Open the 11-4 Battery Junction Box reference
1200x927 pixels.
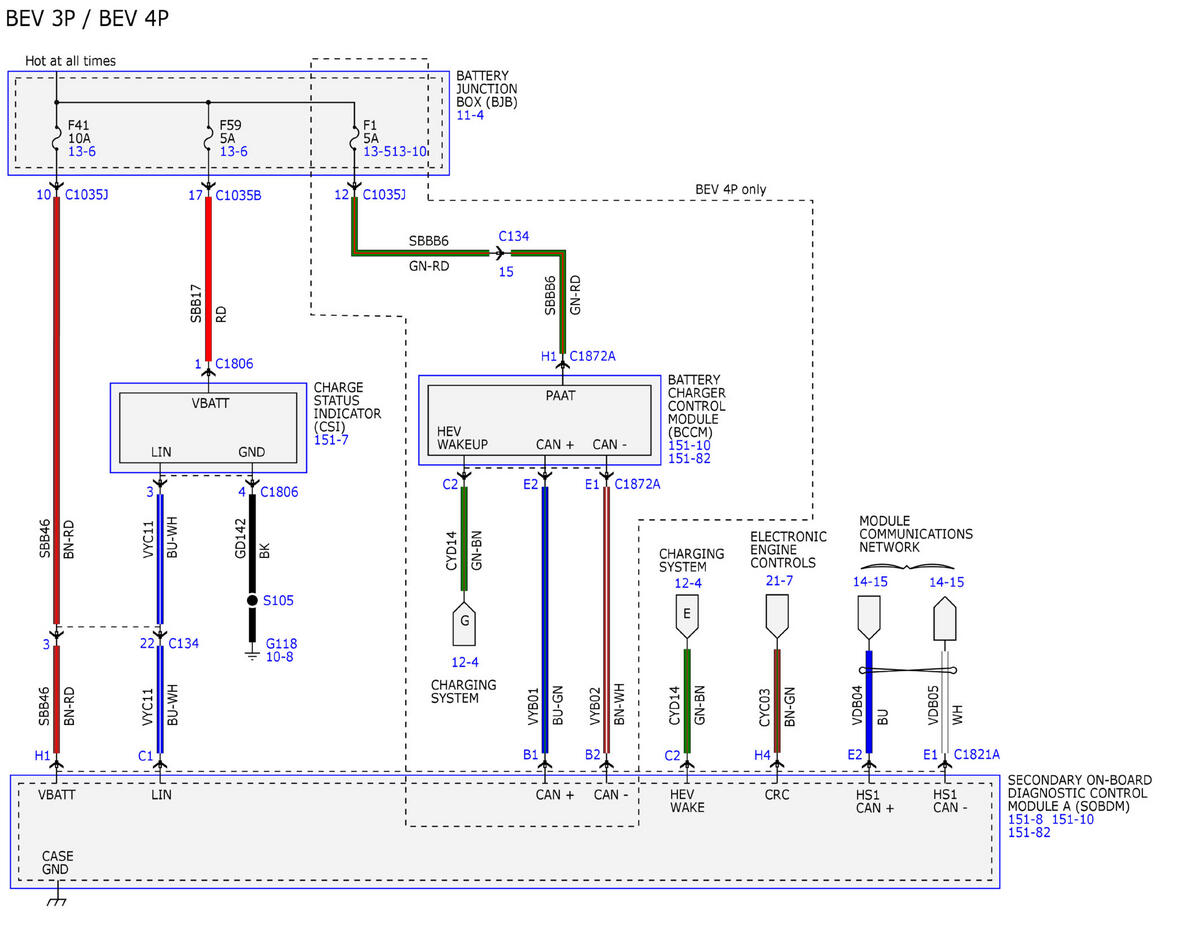click(x=470, y=116)
